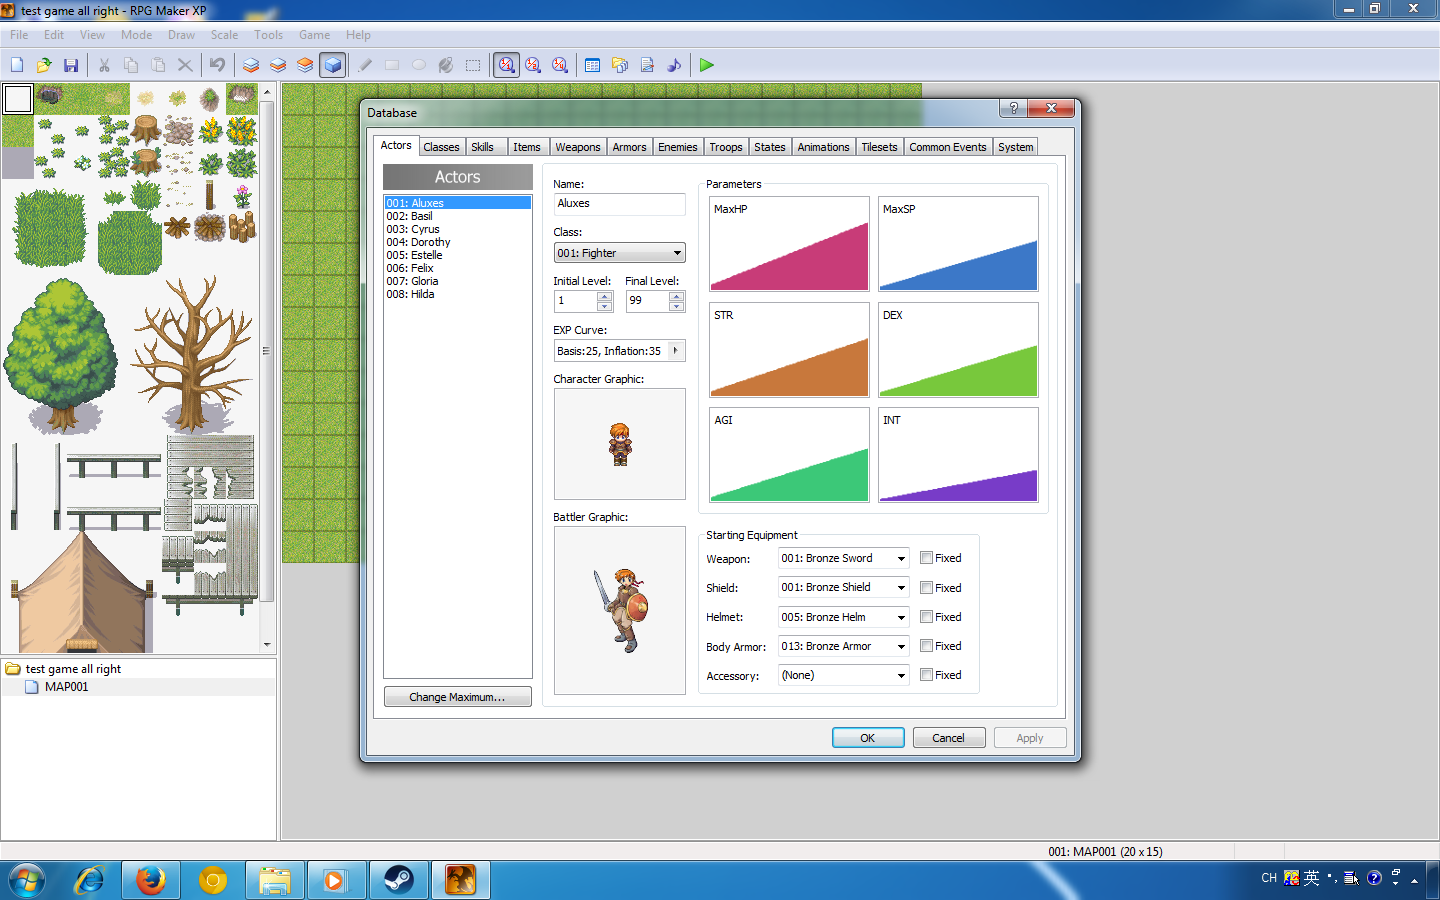The image size is (1440, 900).
Task: Select actor 004: Dorothy in the list
Action: pos(457,242)
